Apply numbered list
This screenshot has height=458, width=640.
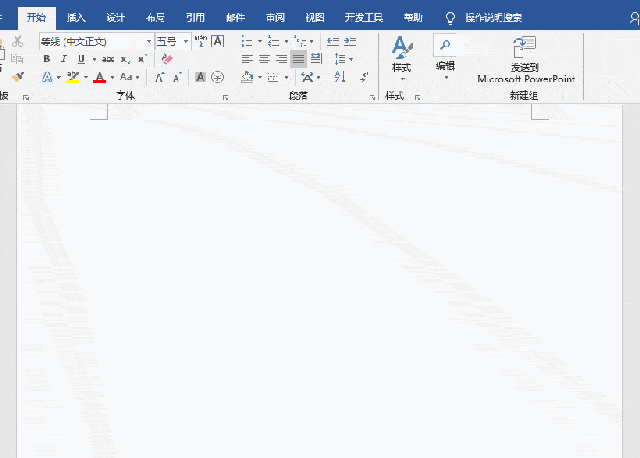[273, 41]
